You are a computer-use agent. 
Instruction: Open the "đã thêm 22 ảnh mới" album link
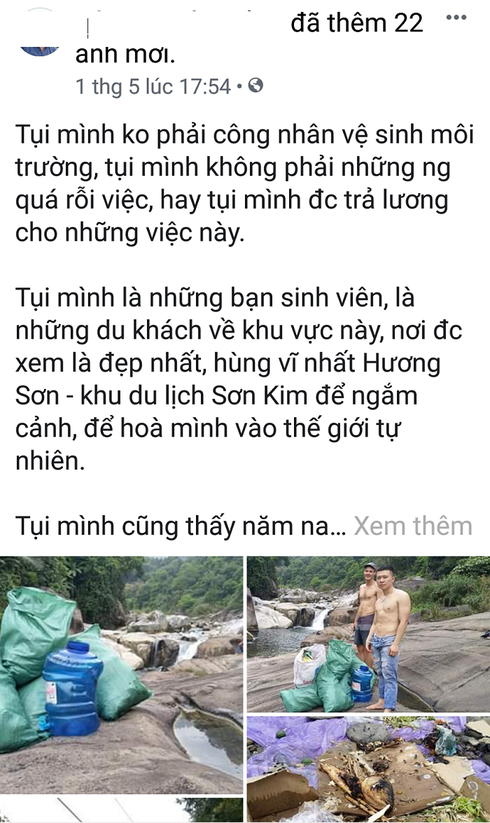coord(249,38)
